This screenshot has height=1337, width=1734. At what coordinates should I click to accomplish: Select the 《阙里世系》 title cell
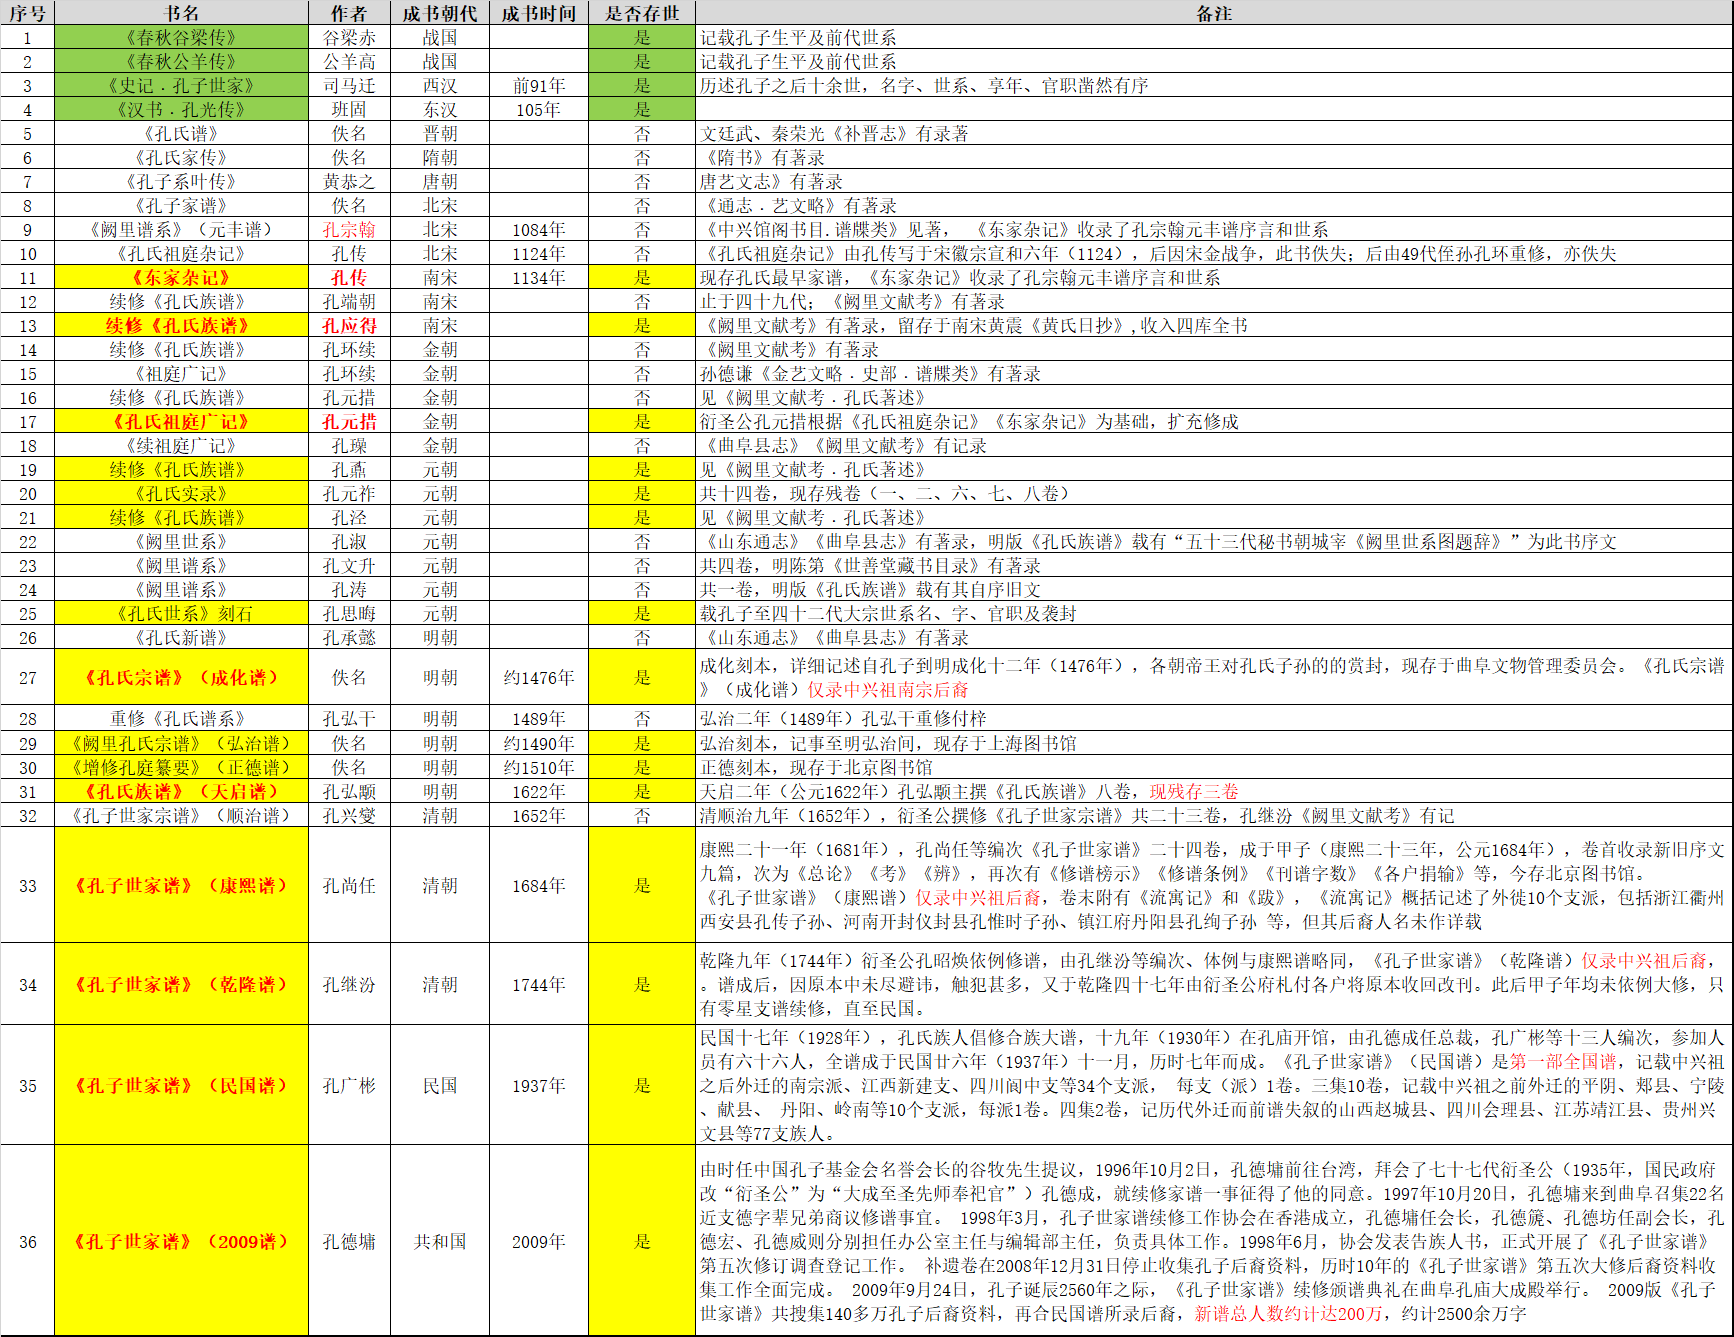pos(181,542)
